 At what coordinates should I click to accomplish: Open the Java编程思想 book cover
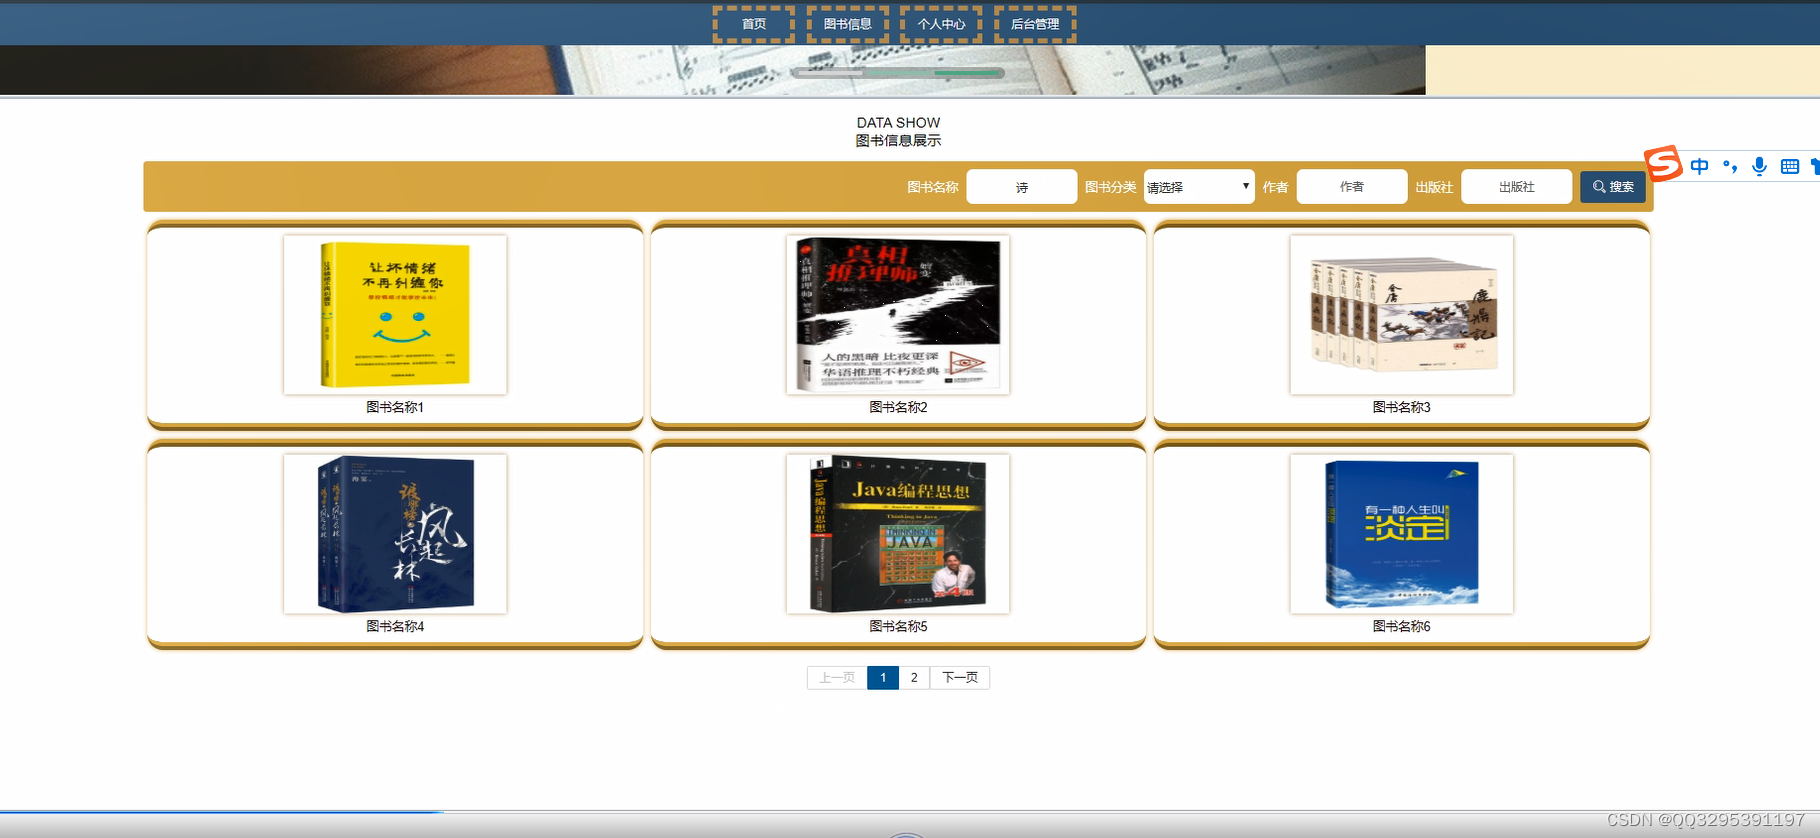(898, 534)
